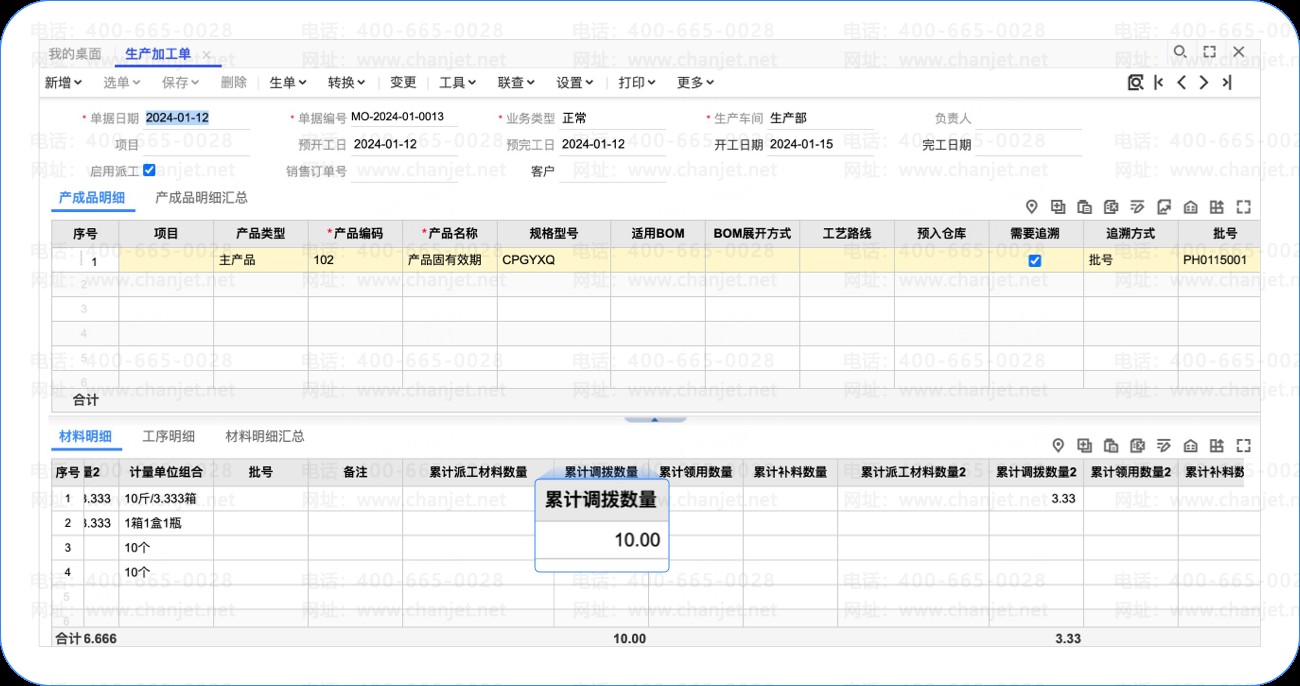Image resolution: width=1300 pixels, height=686 pixels.
Task: Click fullscreen icon of 材料明细 grid
Action: pos(1244,446)
